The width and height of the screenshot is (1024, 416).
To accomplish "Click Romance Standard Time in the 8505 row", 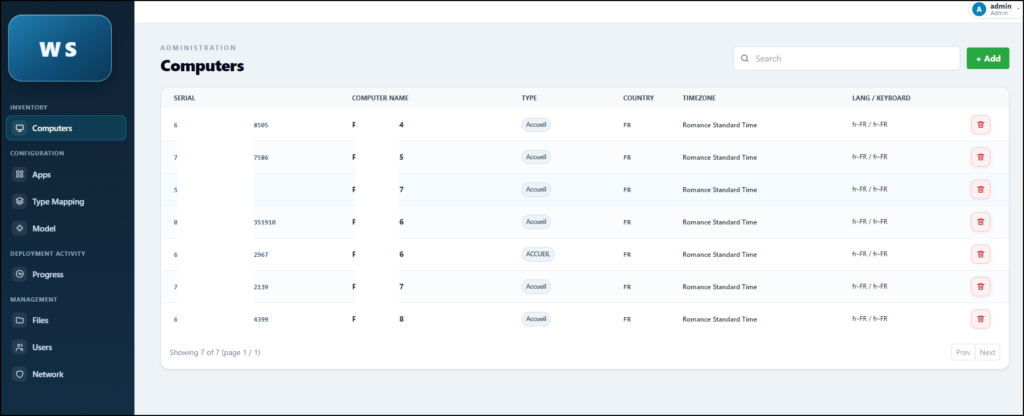I will tap(720, 125).
